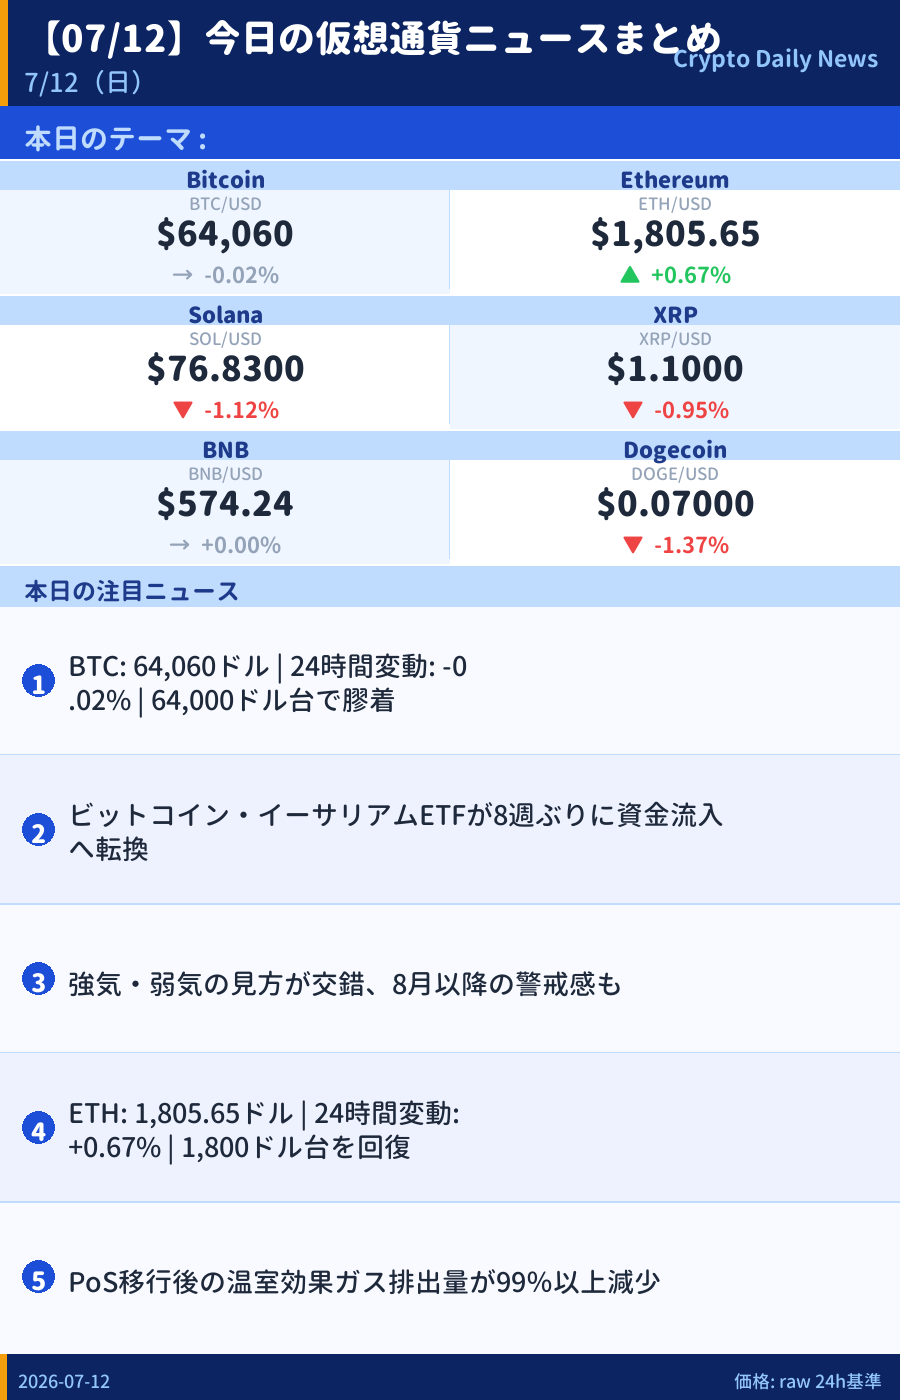This screenshot has height=1400, width=900.
Task: Click XRP's red down-triangle indicator
Action: (x=632, y=410)
